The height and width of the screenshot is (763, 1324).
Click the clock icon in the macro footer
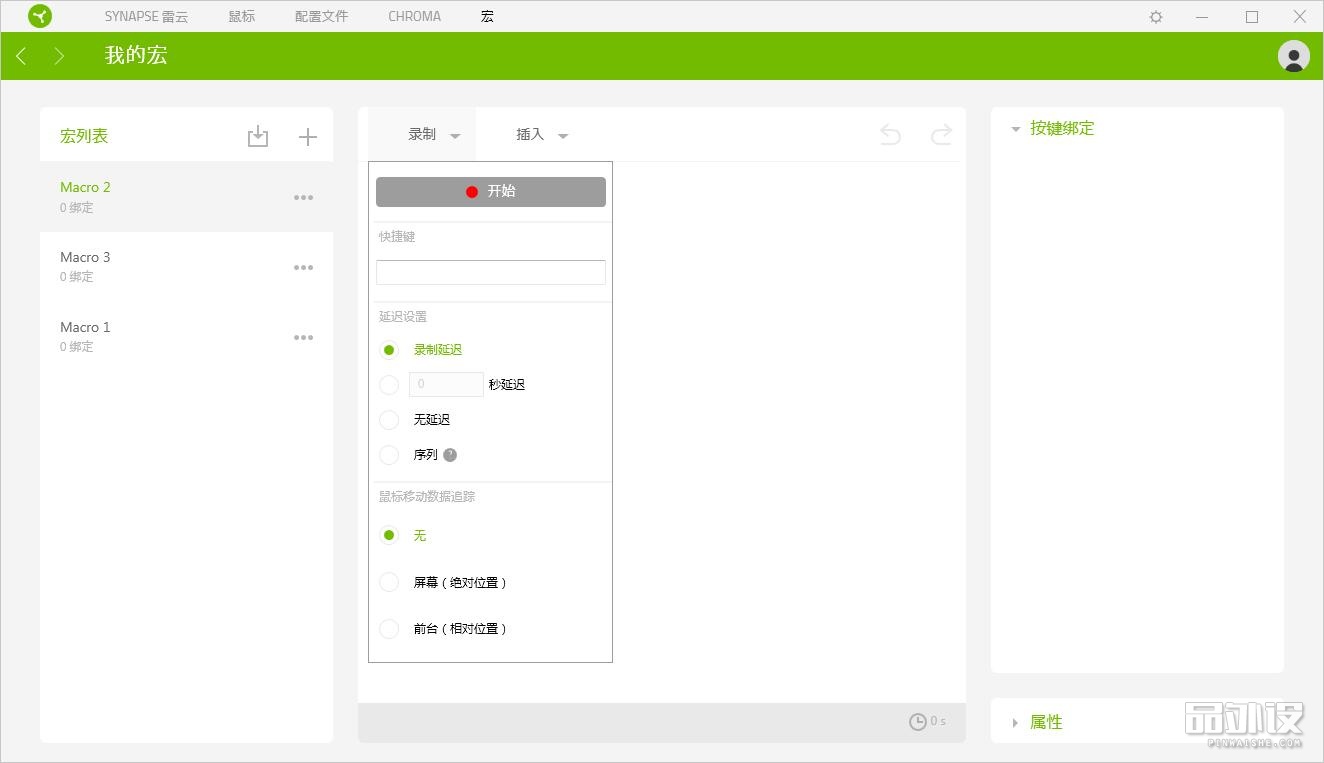click(x=917, y=722)
